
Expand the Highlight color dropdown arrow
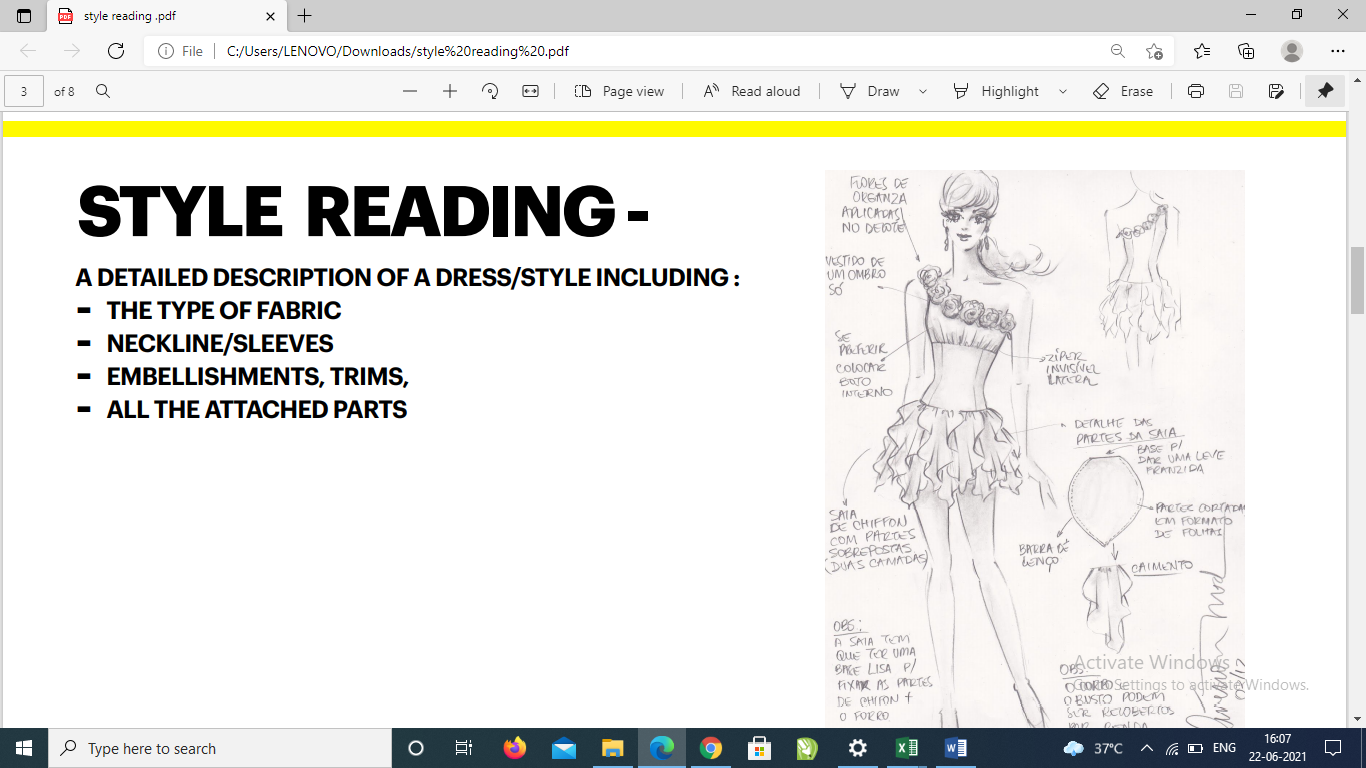(x=1062, y=91)
